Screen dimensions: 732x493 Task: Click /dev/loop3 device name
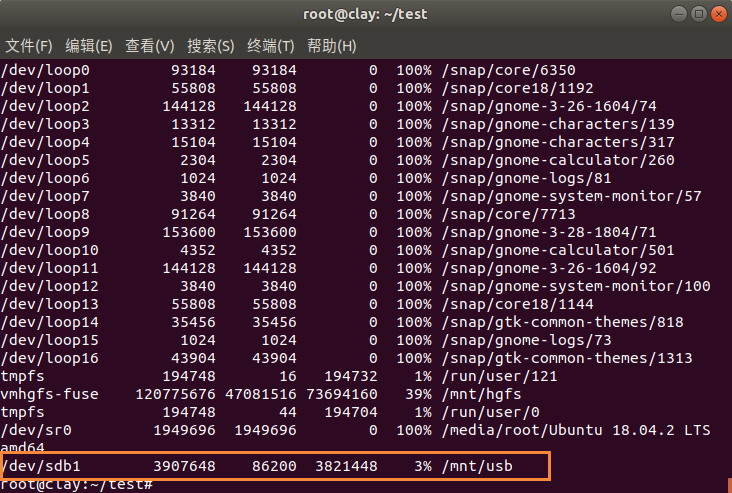(x=45, y=124)
